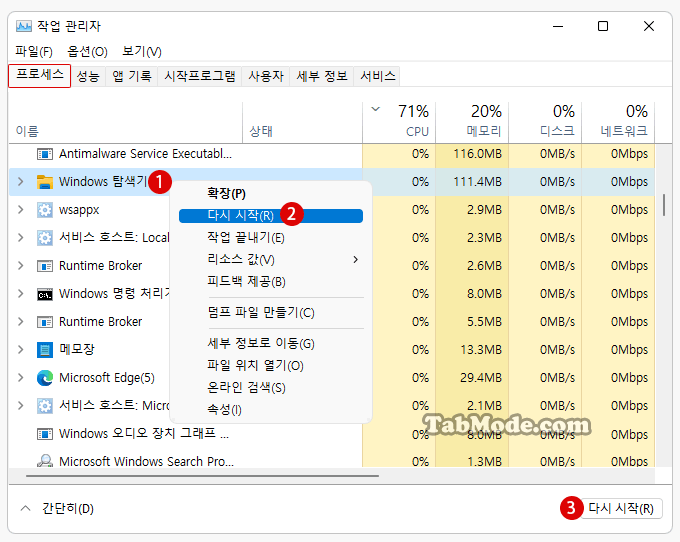
Task: Sort by the 메모리 column header
Action: pos(472,123)
